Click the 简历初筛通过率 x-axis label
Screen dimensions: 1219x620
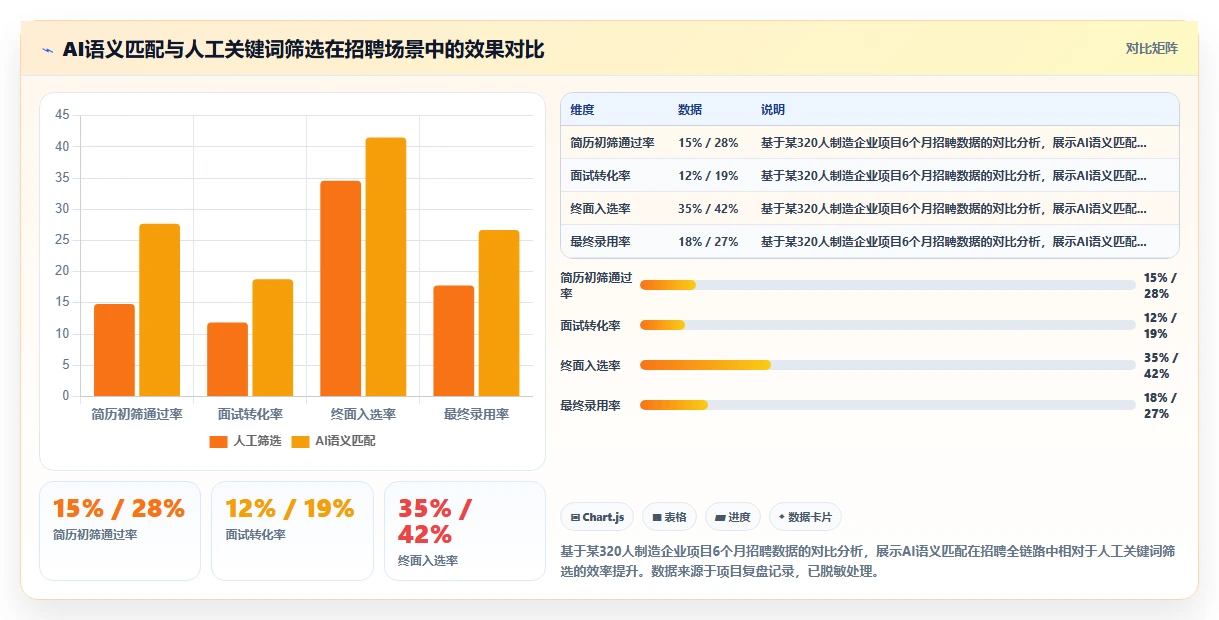pos(137,414)
